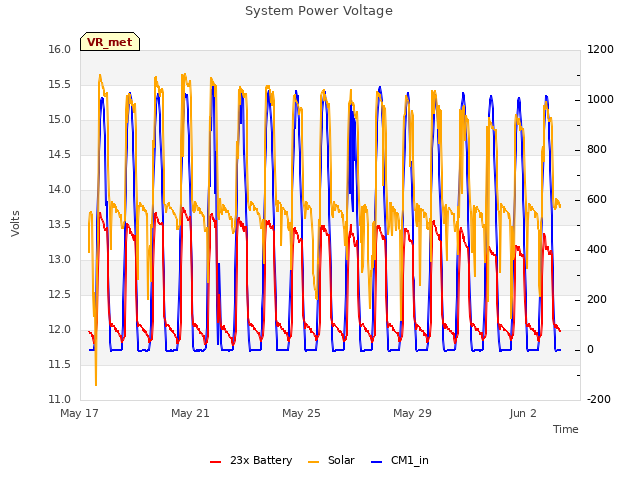Click the May 25 x-axis label
The height and width of the screenshot is (480, 640).
tap(302, 413)
